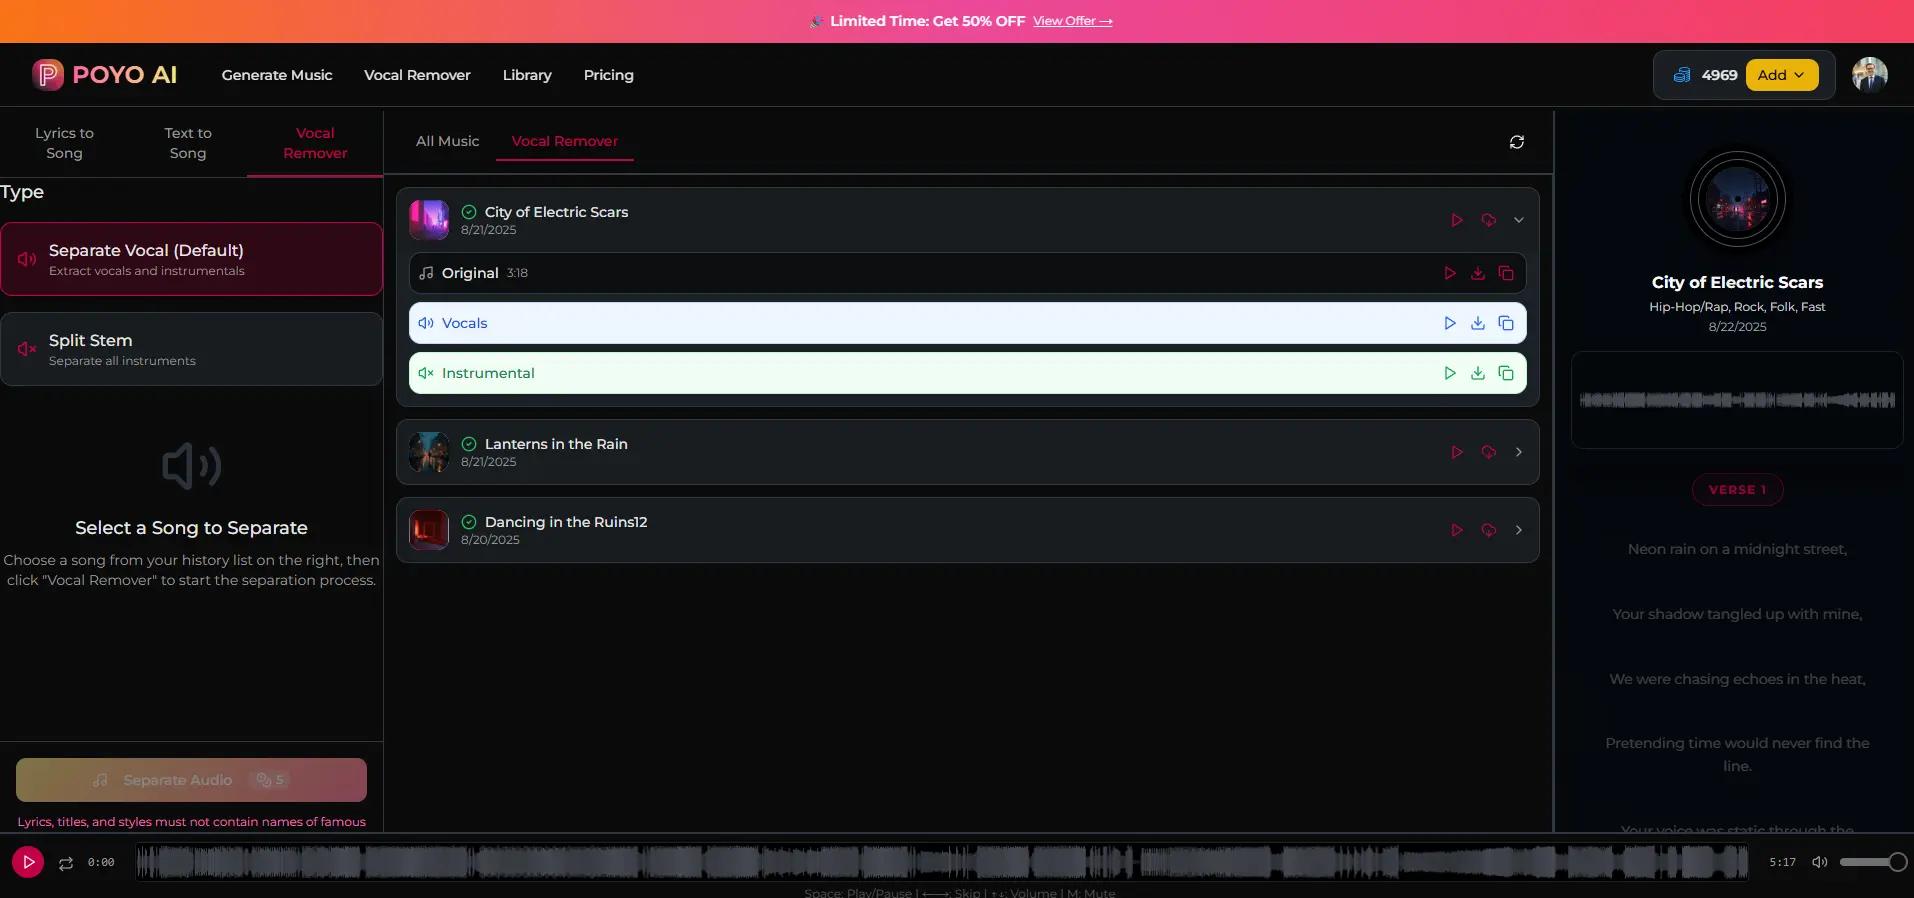Open vocal remover icon for Lanterns in the Rain

tap(1489, 452)
